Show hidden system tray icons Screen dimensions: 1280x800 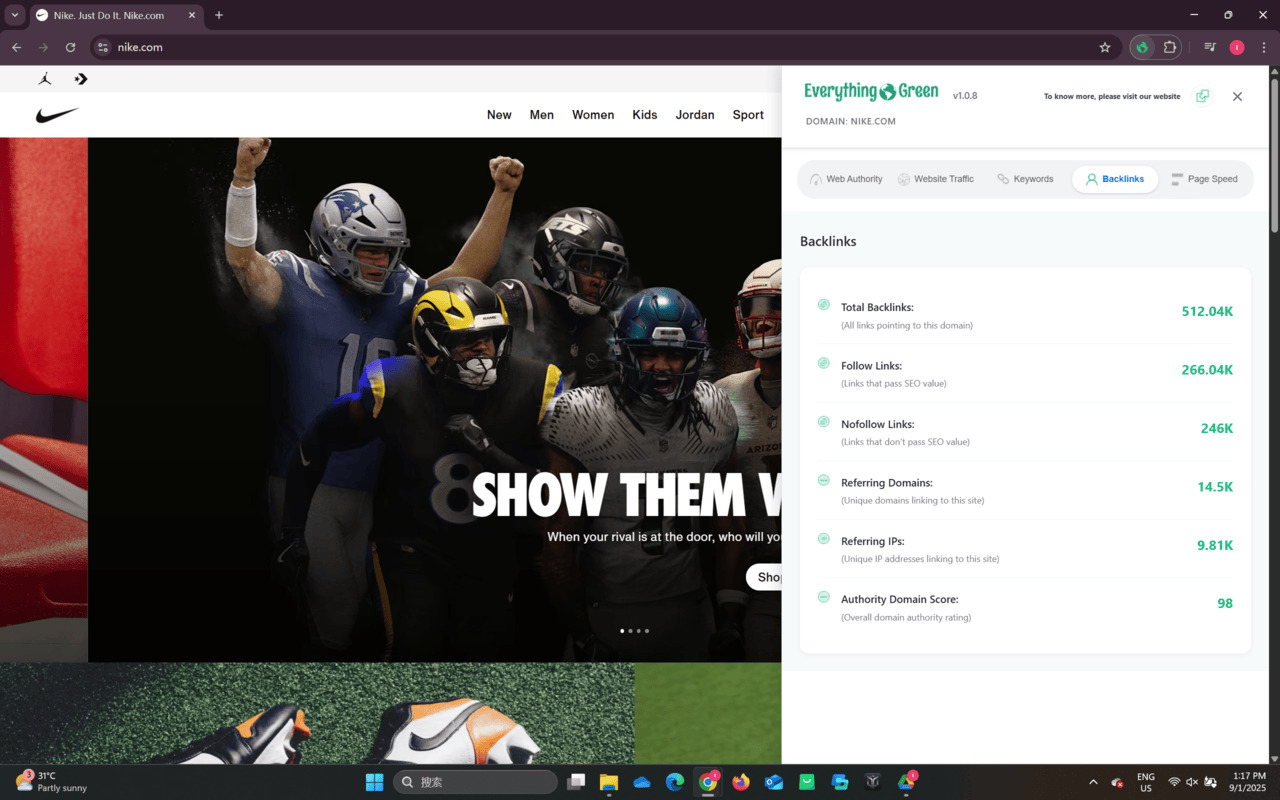pos(1093,782)
